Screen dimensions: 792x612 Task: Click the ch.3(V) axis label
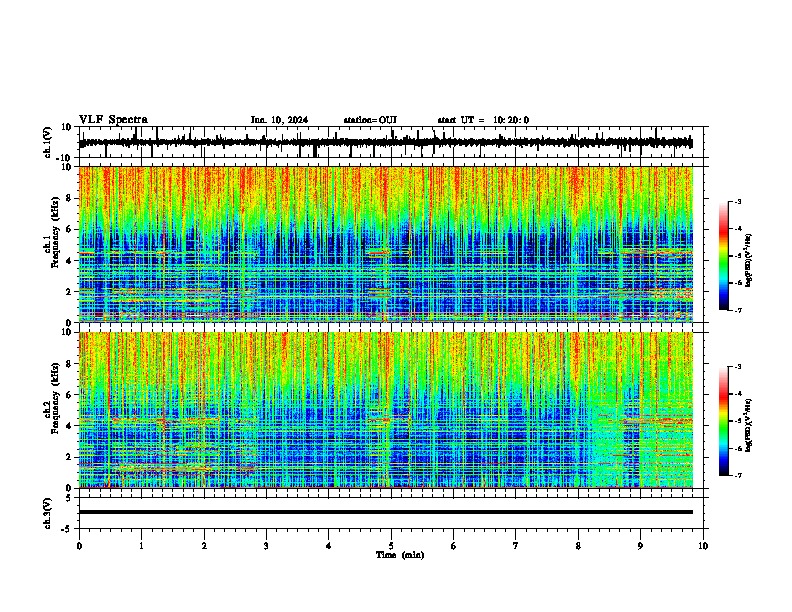pos(48,513)
